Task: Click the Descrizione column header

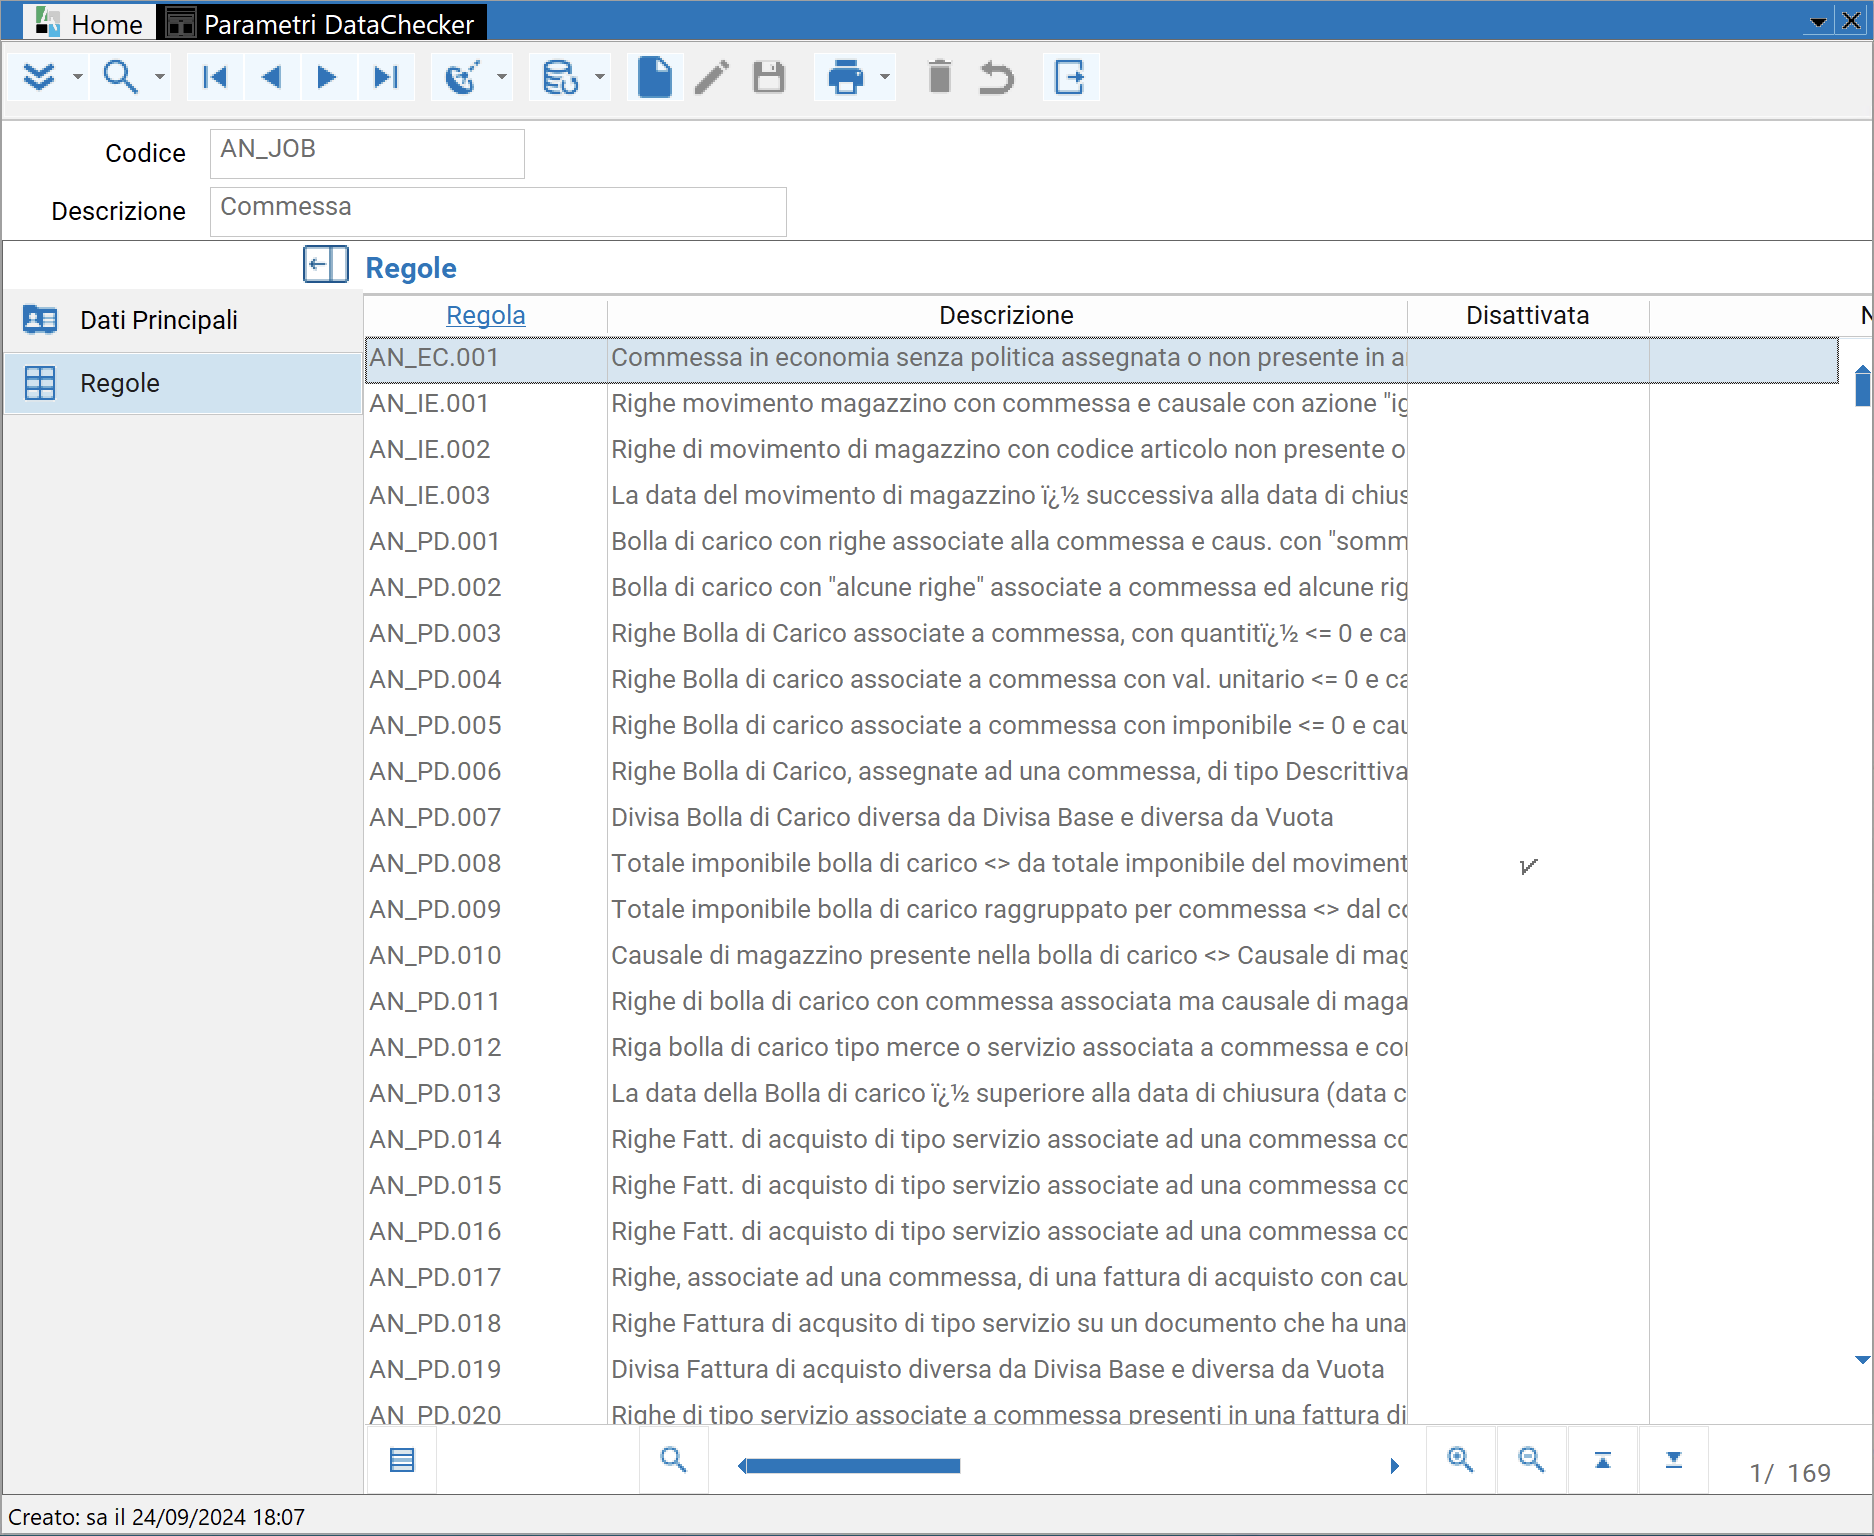Action: pos(1006,316)
